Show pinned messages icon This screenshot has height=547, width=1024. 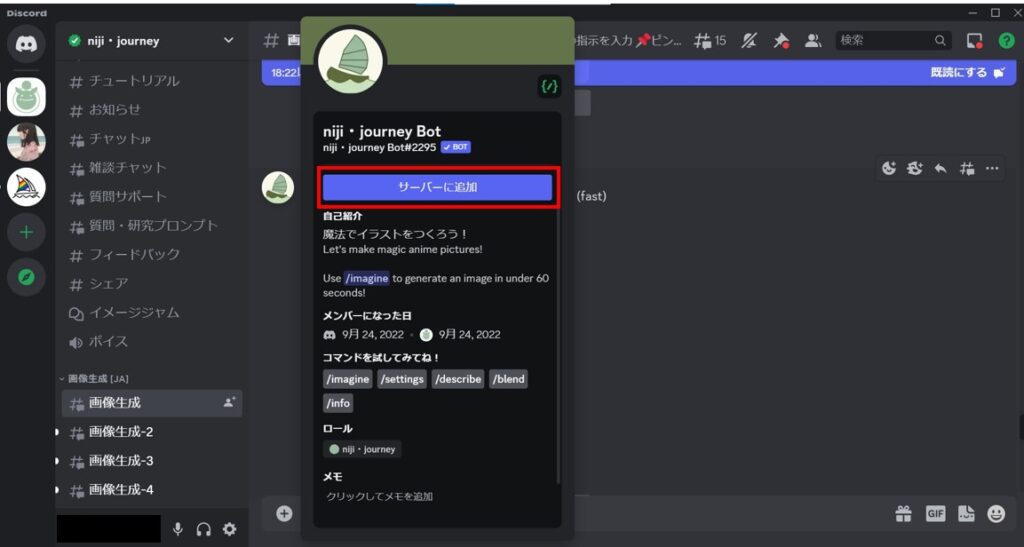(x=781, y=40)
